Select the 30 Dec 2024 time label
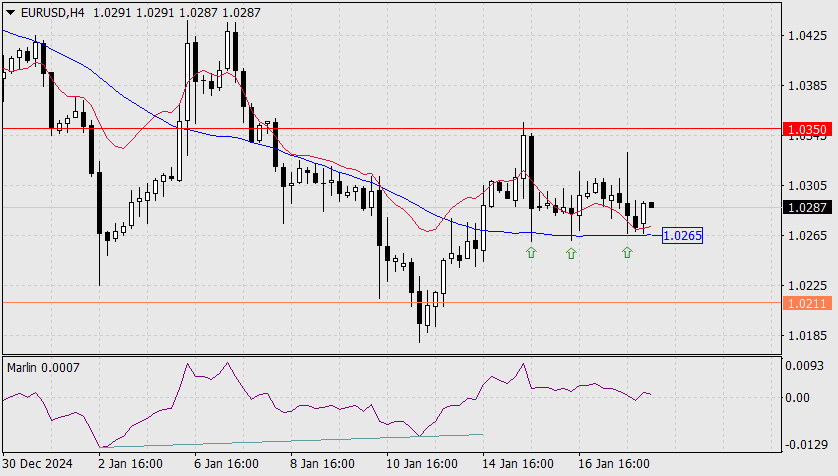The height and width of the screenshot is (476, 838). click(37, 463)
